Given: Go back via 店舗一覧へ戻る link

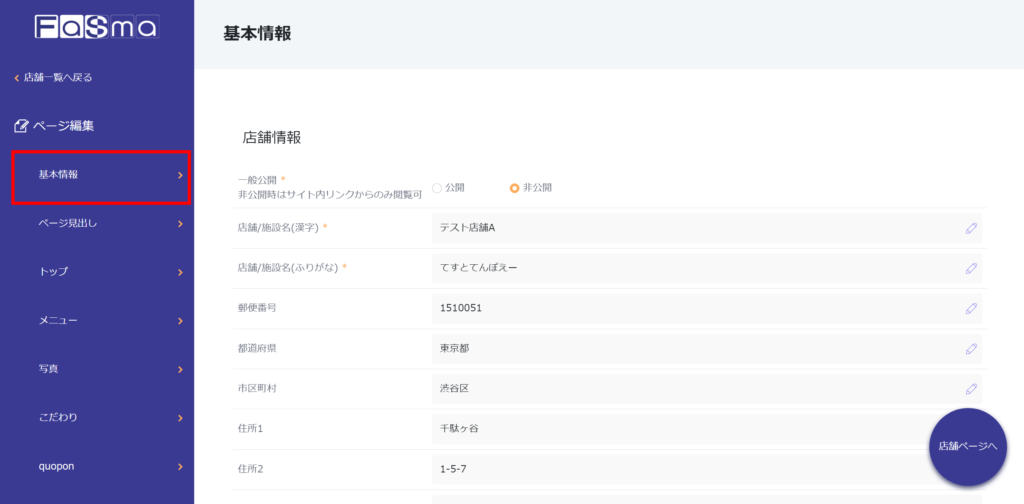Looking at the screenshot, I should pos(58,78).
